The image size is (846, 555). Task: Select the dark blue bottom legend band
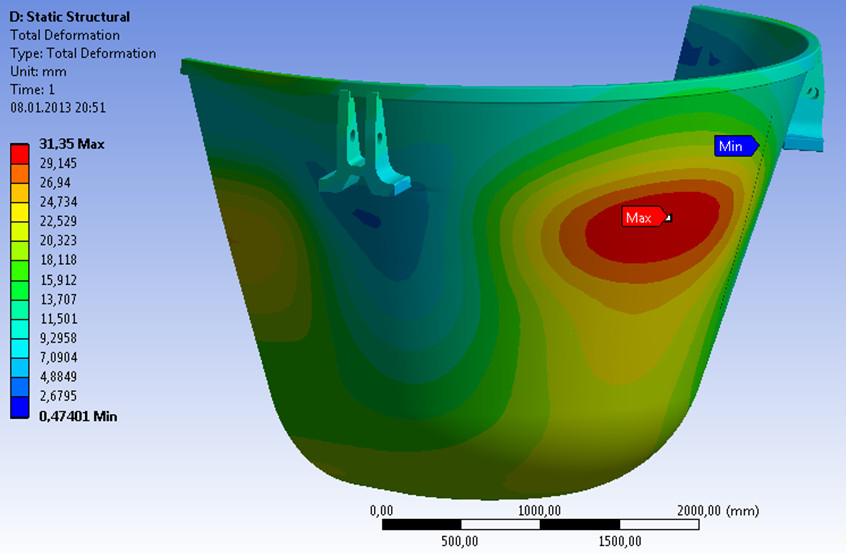tap(19, 407)
